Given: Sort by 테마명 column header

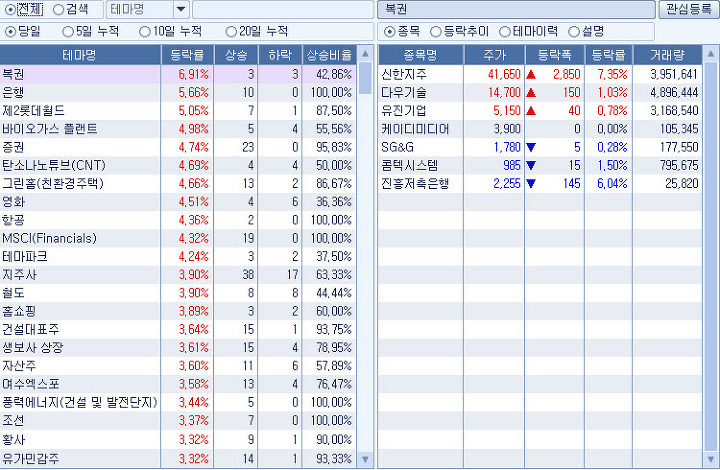Looking at the screenshot, I should [x=80, y=55].
